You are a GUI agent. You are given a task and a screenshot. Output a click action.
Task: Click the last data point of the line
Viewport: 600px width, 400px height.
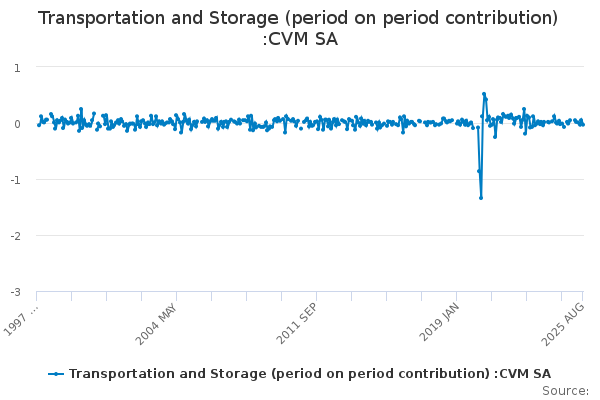[x=583, y=125]
